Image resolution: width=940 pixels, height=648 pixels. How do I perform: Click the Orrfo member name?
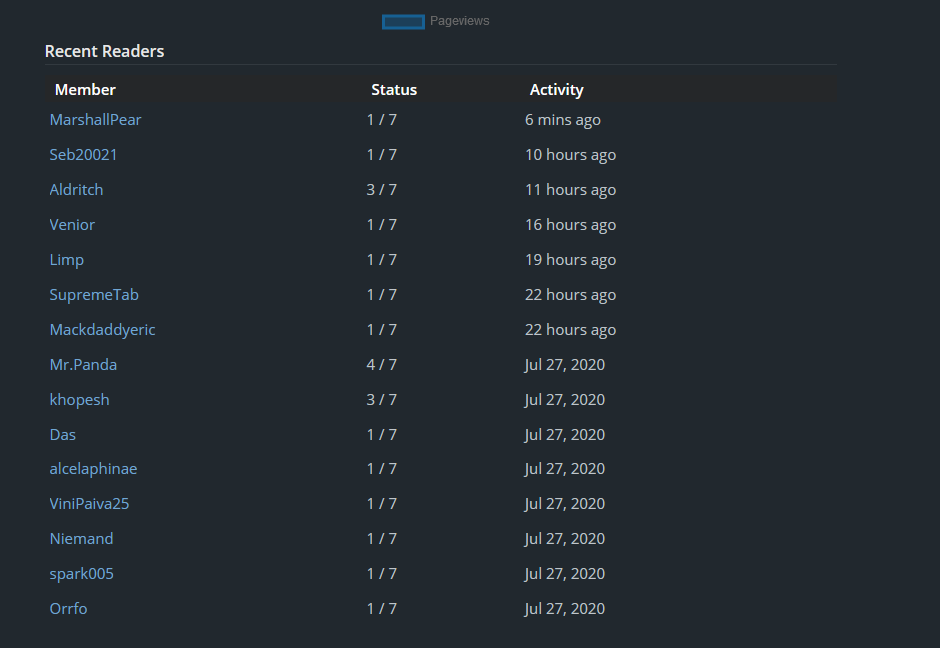click(68, 609)
